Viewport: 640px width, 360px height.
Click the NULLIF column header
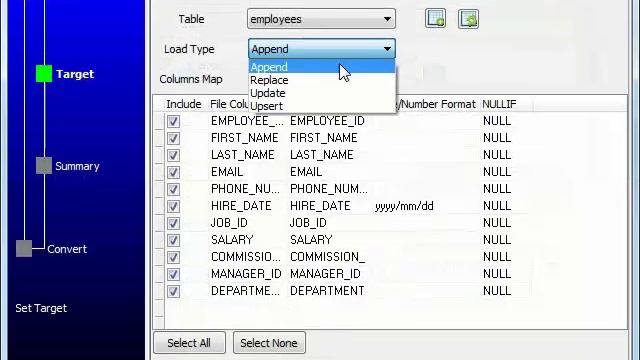499,104
